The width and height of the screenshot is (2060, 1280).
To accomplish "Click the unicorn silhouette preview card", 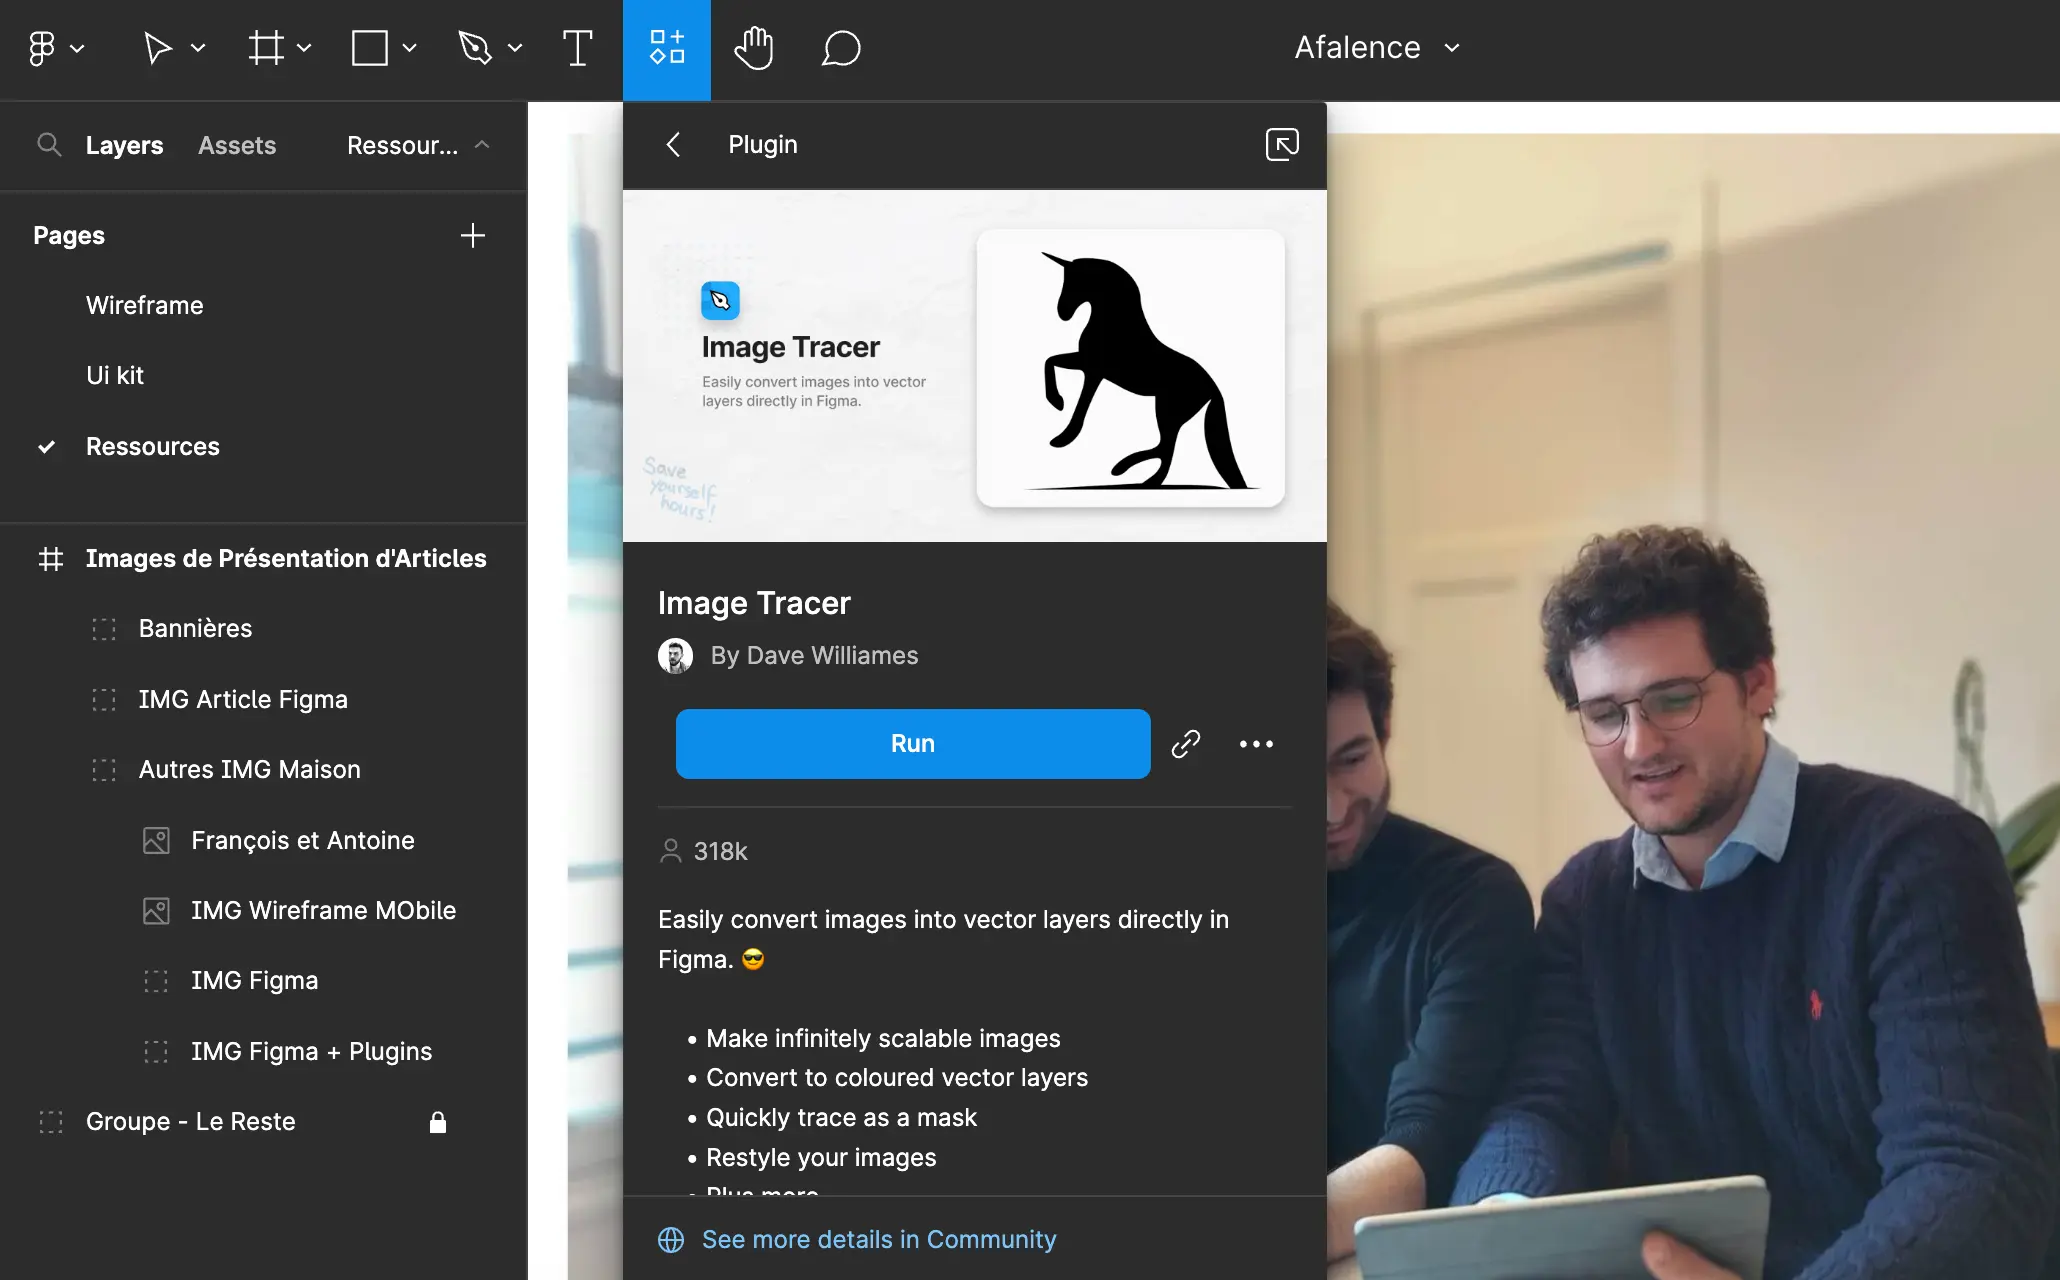I will tap(1130, 368).
